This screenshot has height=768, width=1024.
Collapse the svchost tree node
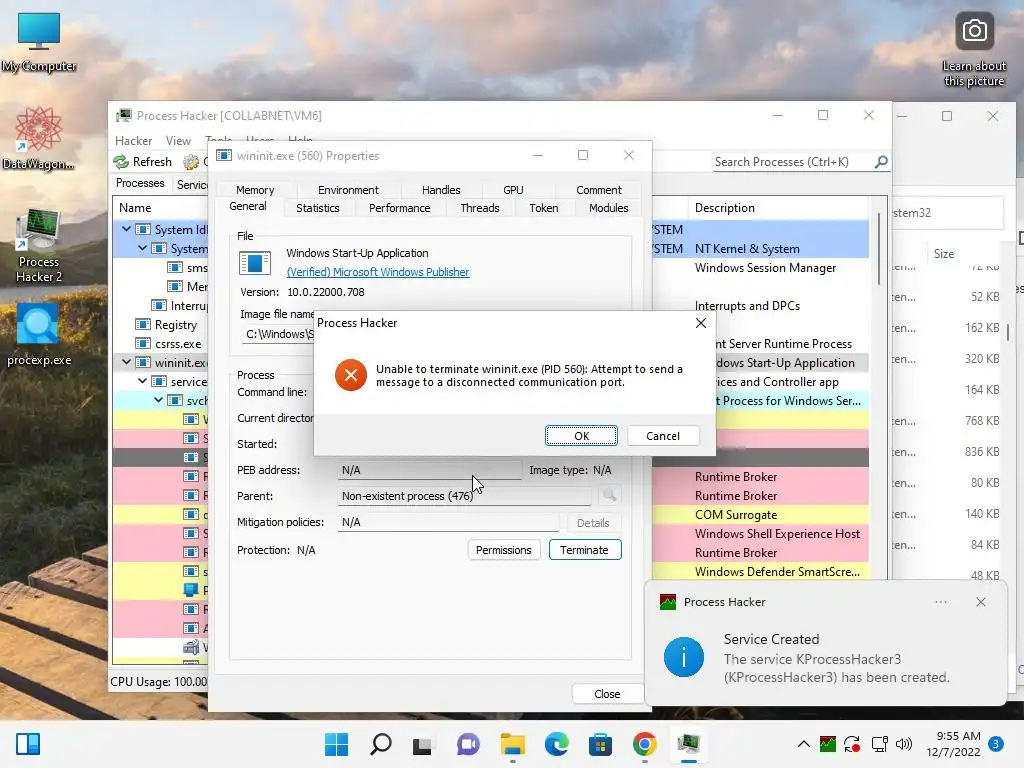[158, 400]
